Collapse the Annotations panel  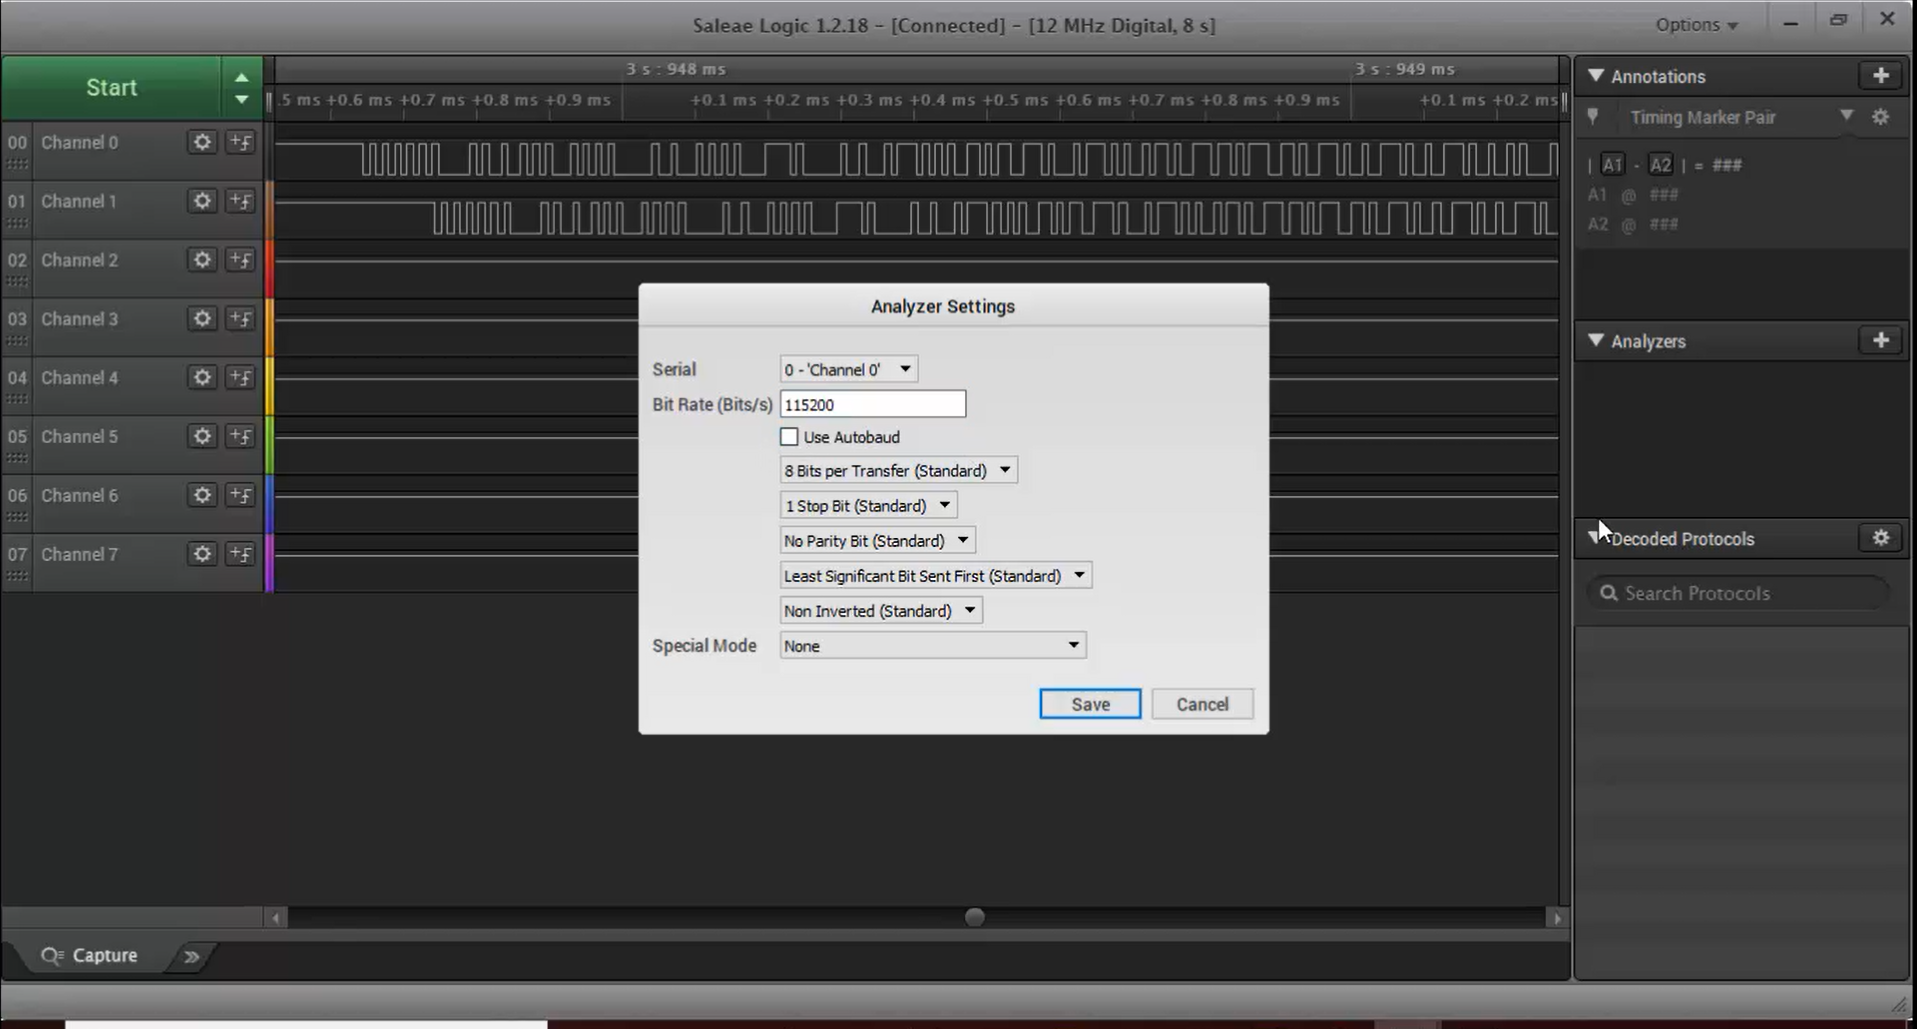pyautogui.click(x=1595, y=76)
